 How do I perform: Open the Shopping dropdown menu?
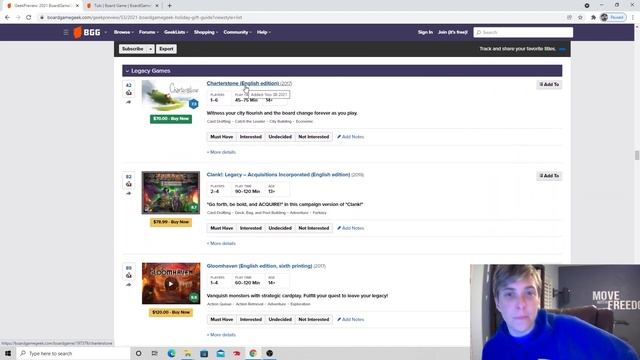point(206,32)
